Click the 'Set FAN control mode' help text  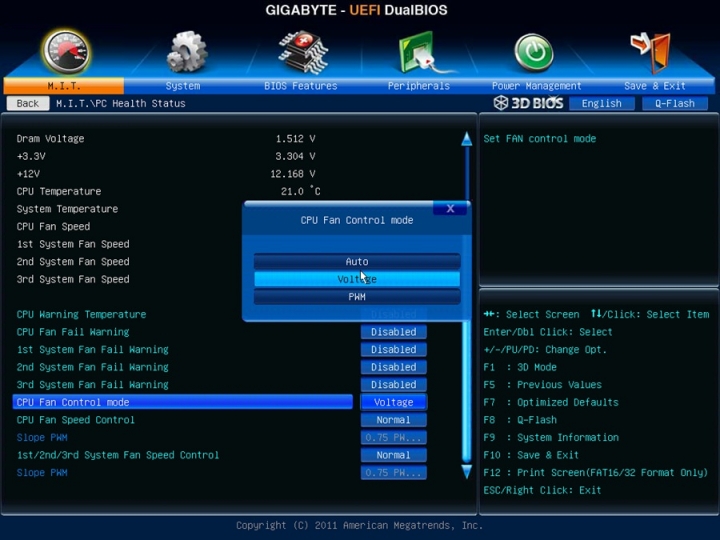tap(540, 139)
